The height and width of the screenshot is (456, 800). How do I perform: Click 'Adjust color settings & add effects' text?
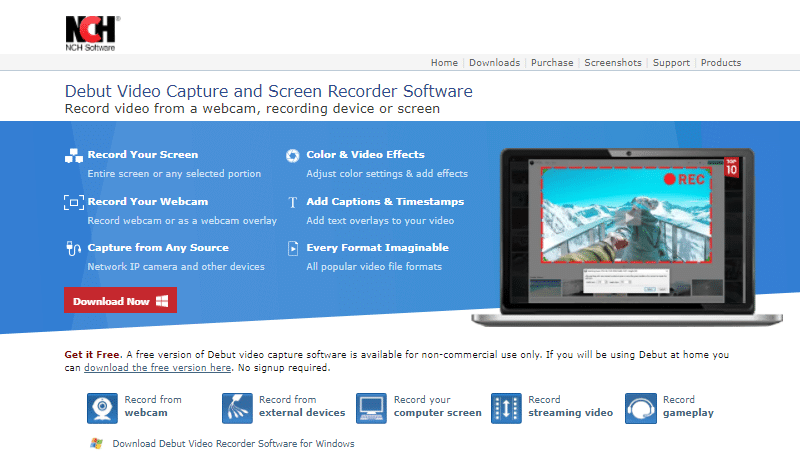387,174
